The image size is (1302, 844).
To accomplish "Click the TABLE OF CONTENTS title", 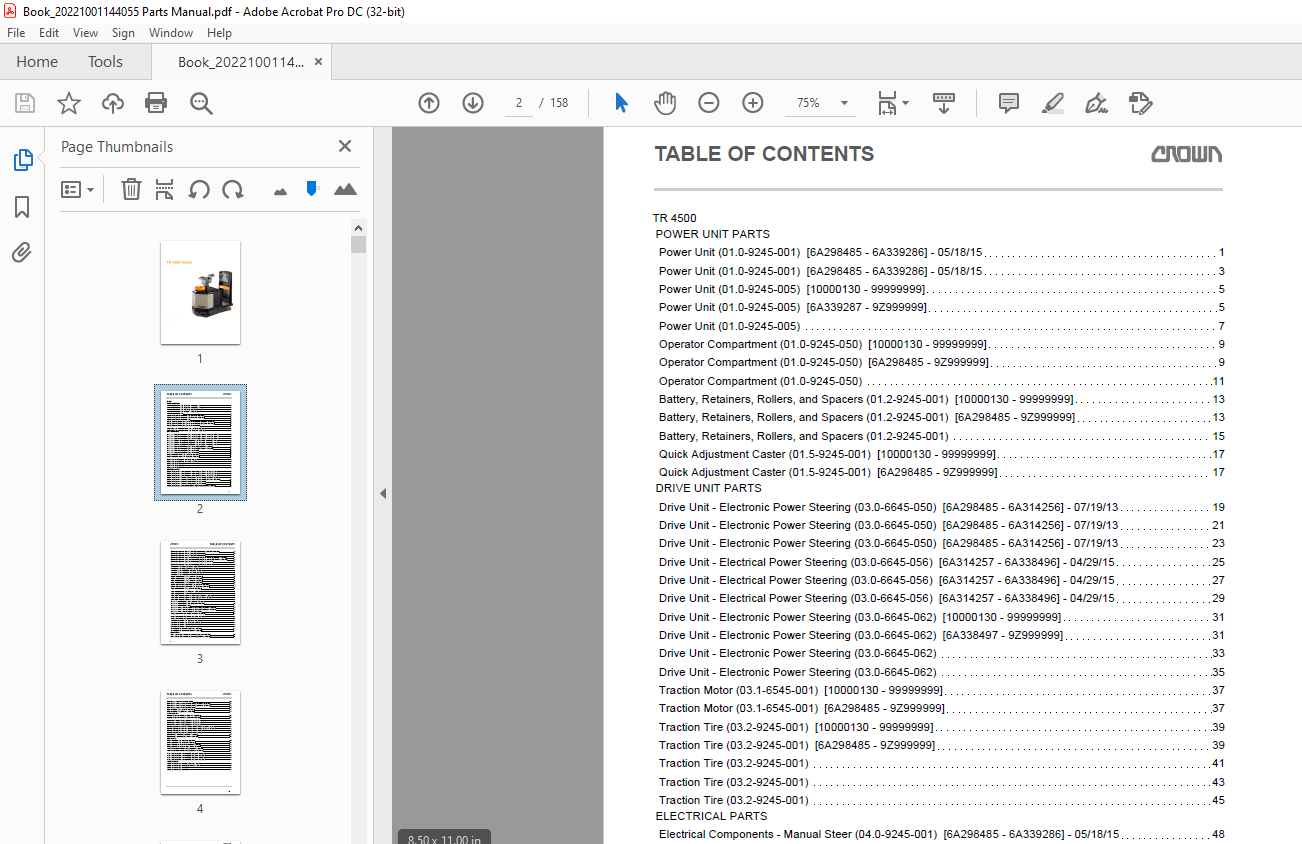I will [764, 154].
